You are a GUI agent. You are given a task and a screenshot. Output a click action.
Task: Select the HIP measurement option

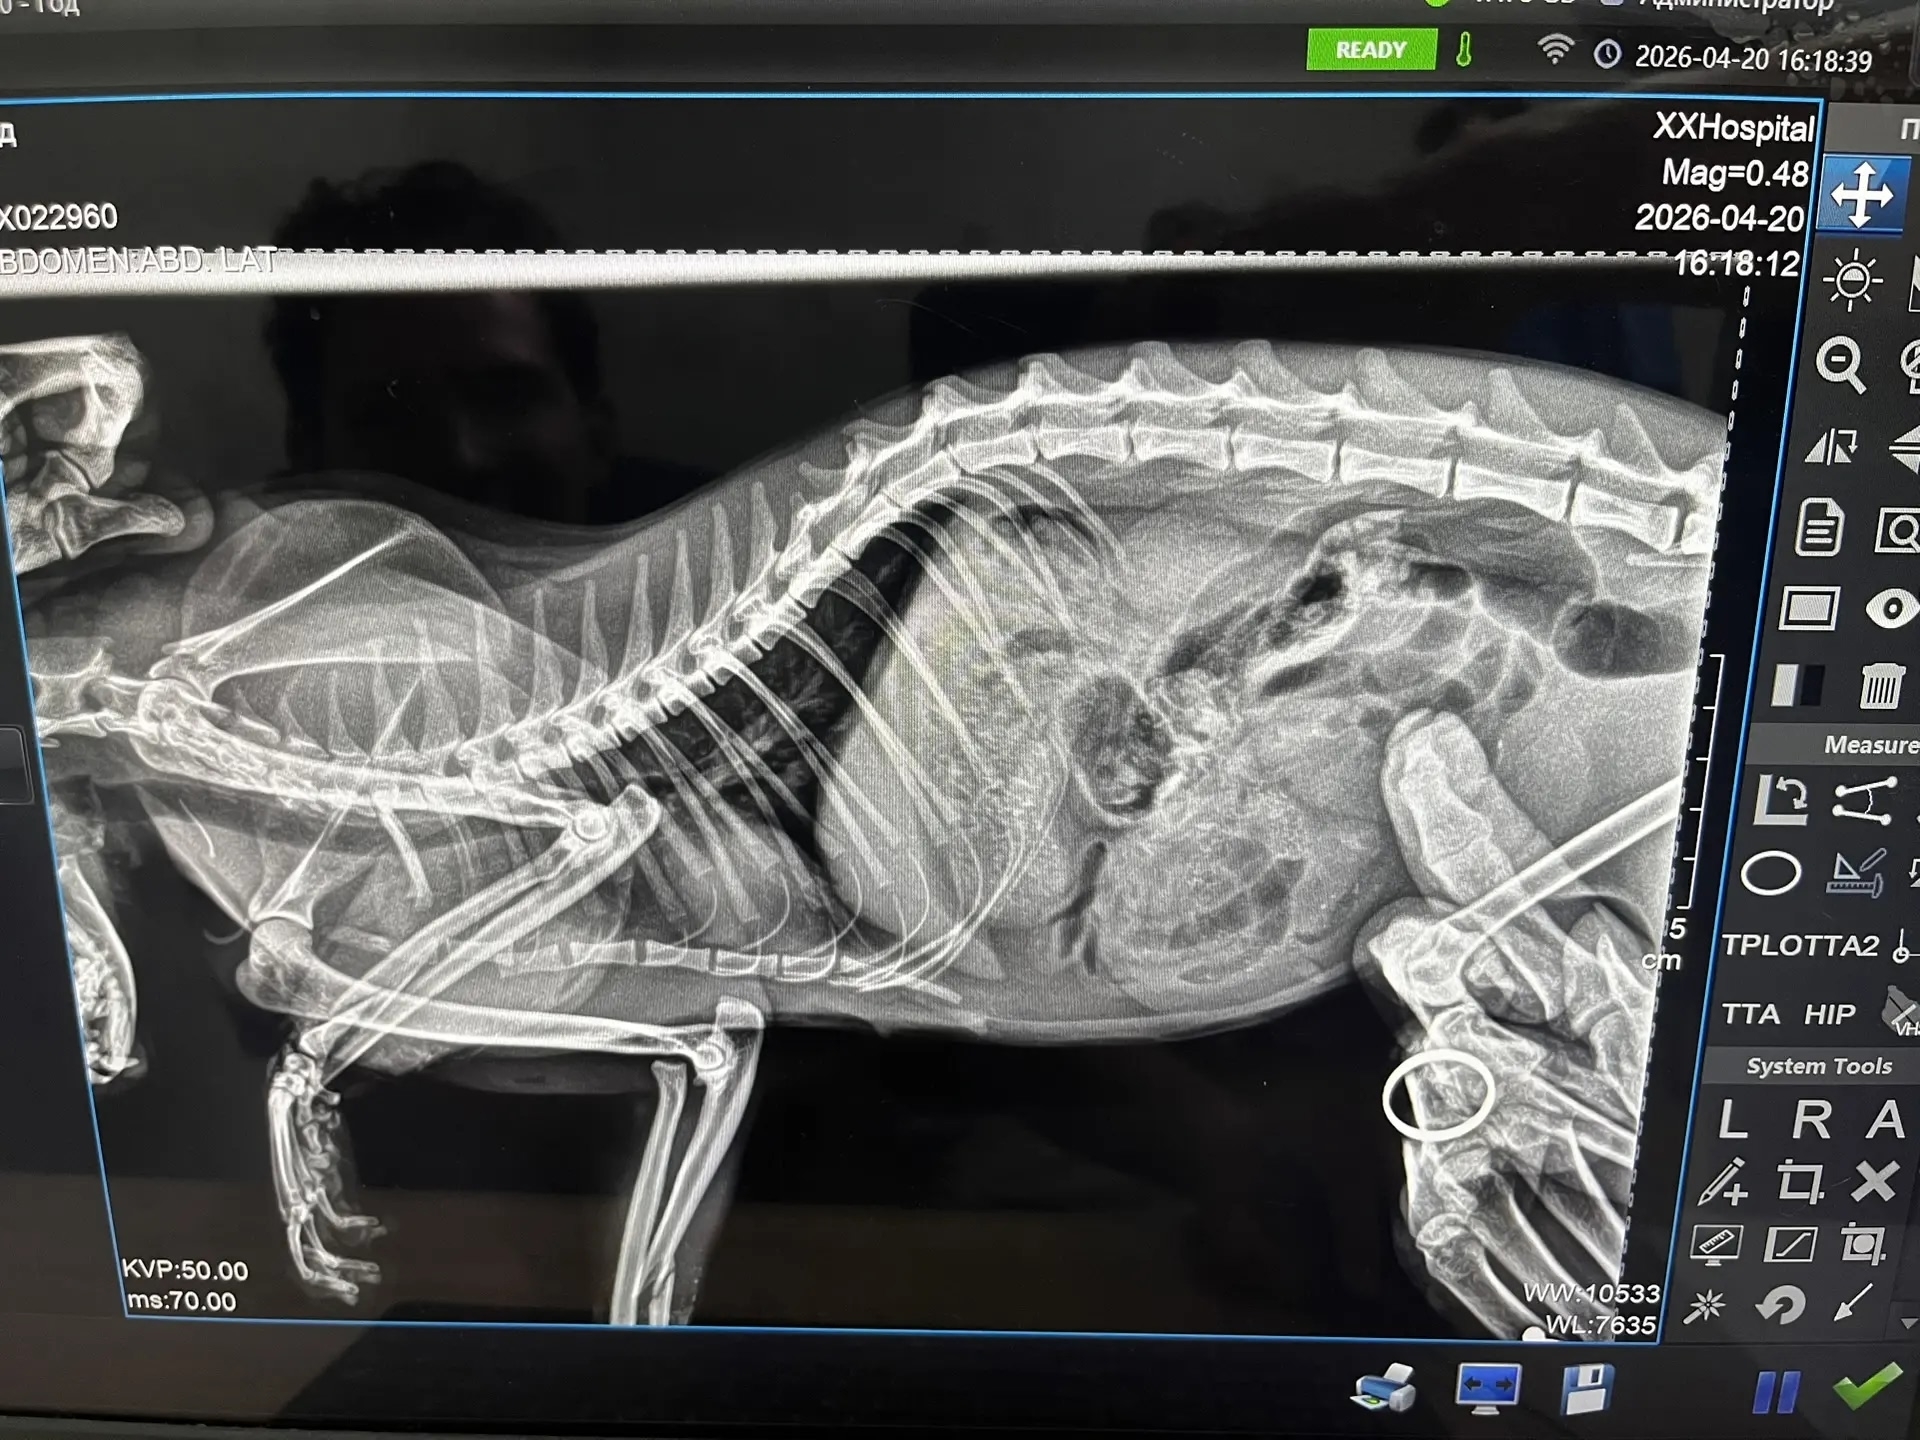point(1829,1014)
